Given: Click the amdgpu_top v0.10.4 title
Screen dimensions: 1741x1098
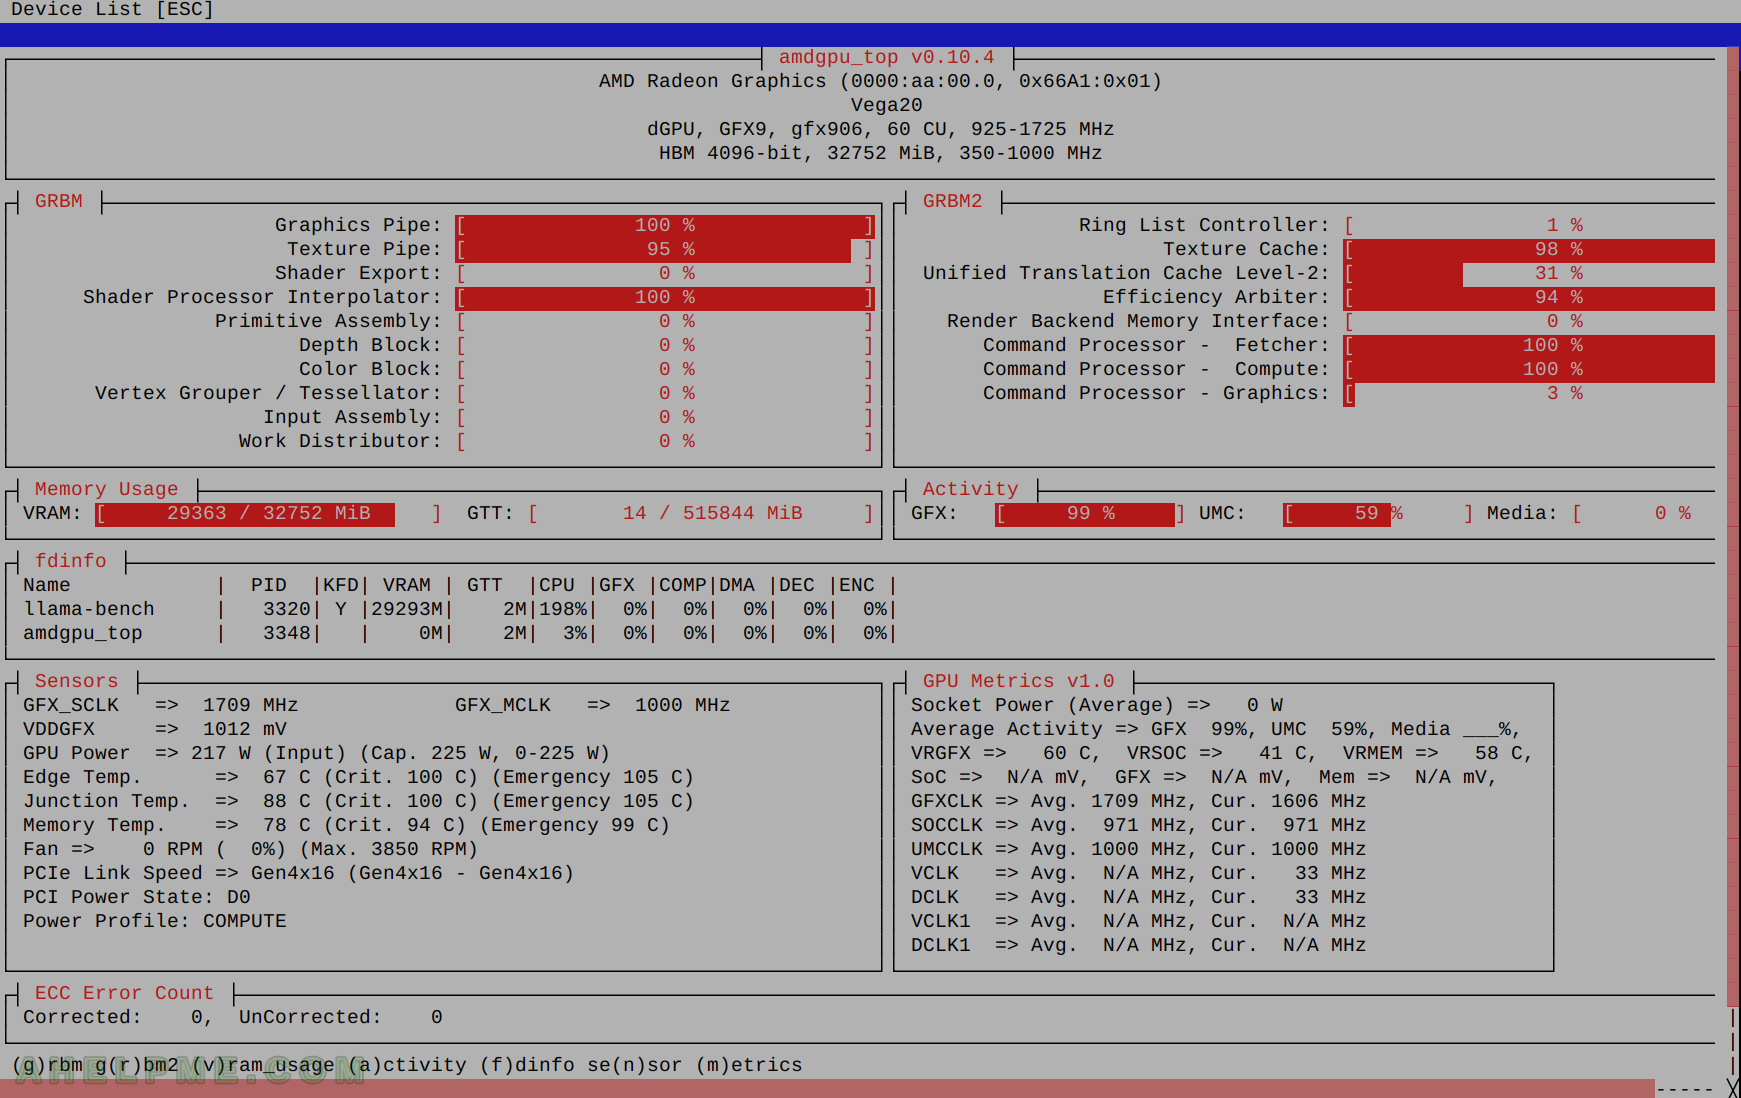Looking at the screenshot, I should point(886,57).
